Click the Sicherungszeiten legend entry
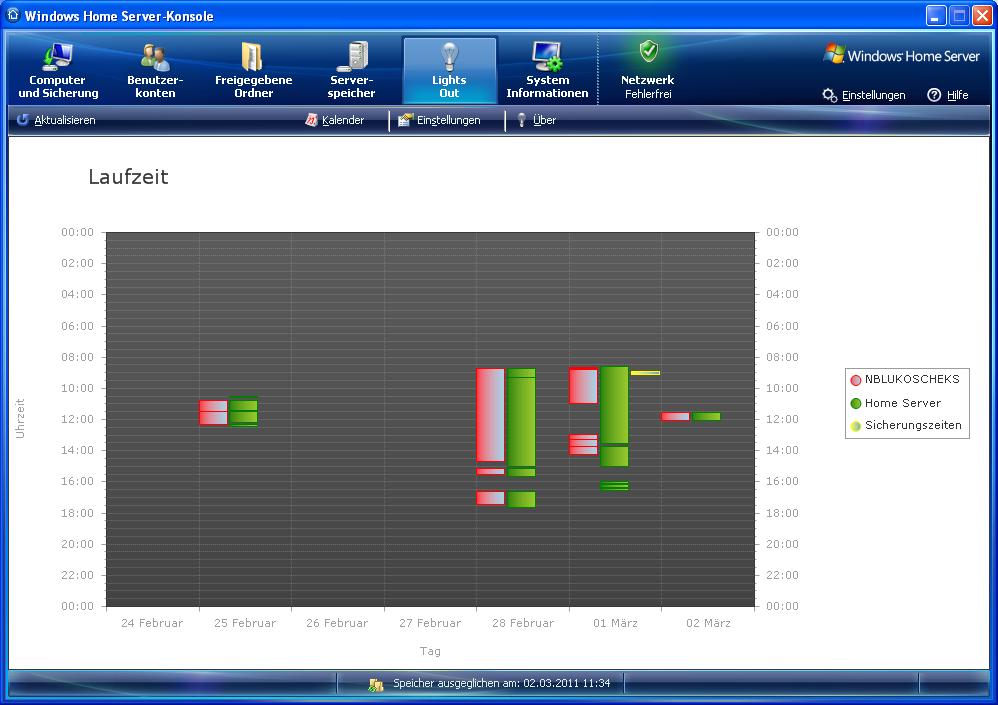 [906, 426]
